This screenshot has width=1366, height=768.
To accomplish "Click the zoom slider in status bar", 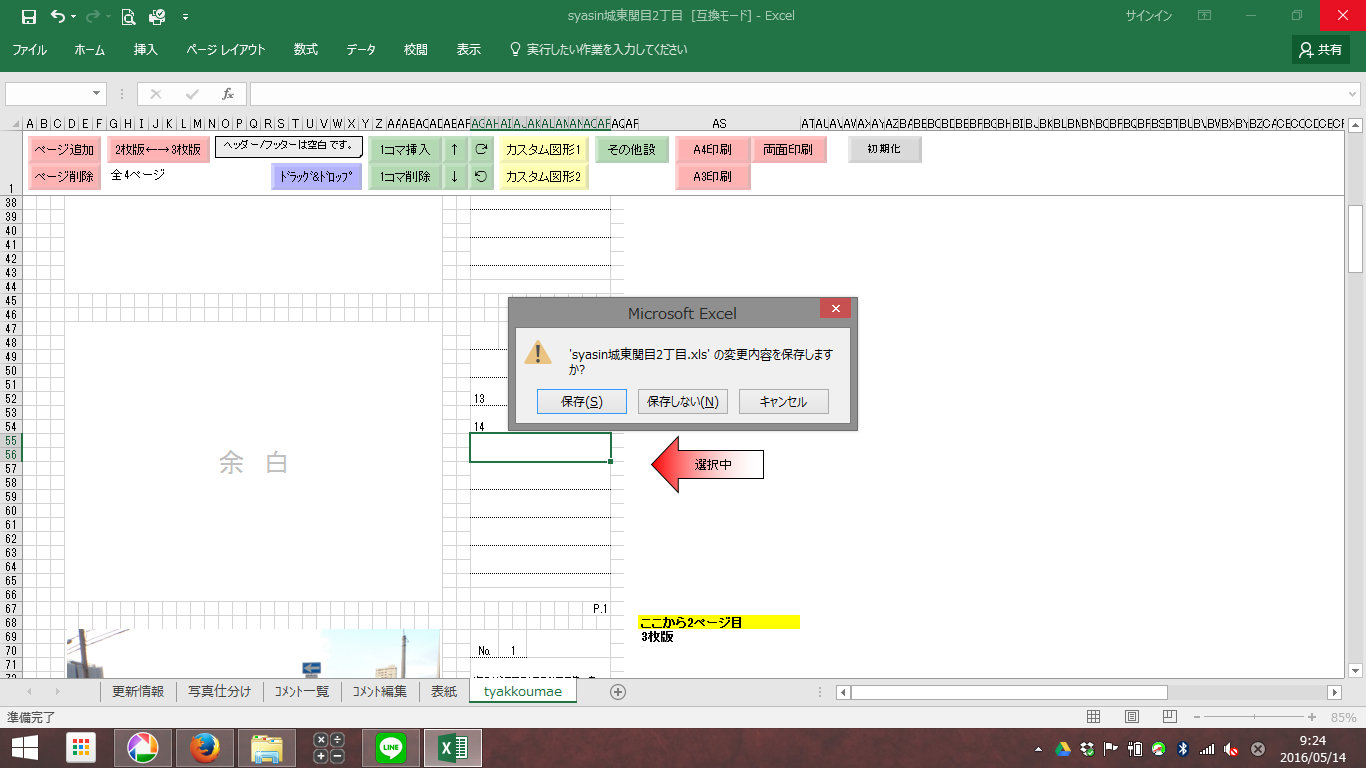I will [1254, 717].
